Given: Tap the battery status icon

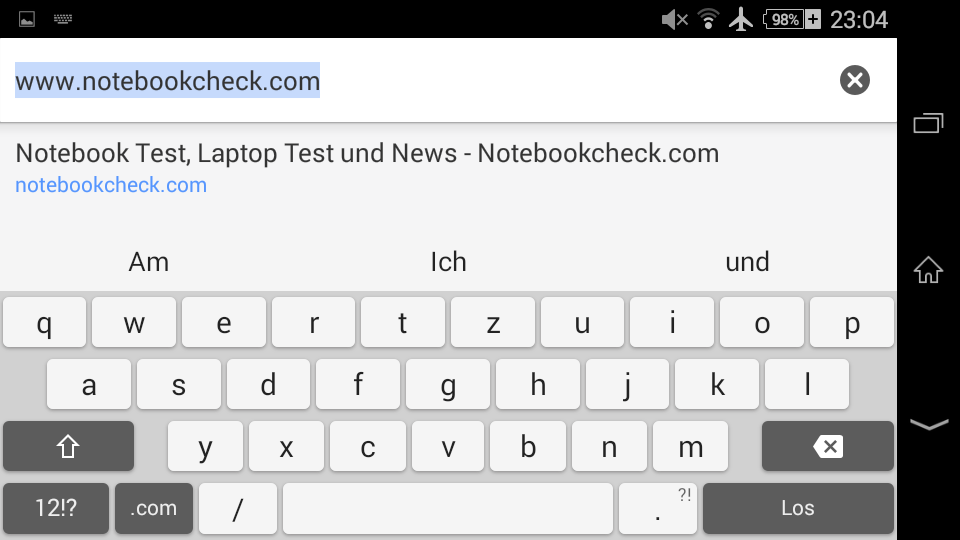Looking at the screenshot, I should (791, 20).
